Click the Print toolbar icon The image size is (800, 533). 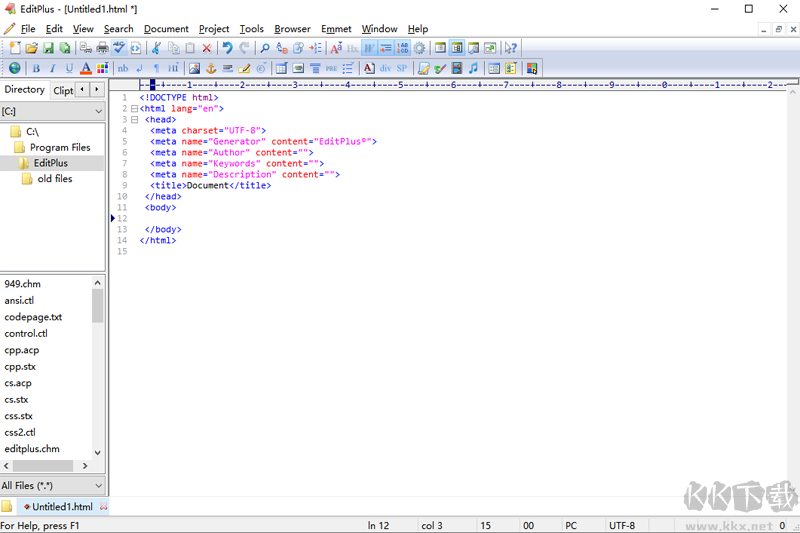[x=103, y=48]
